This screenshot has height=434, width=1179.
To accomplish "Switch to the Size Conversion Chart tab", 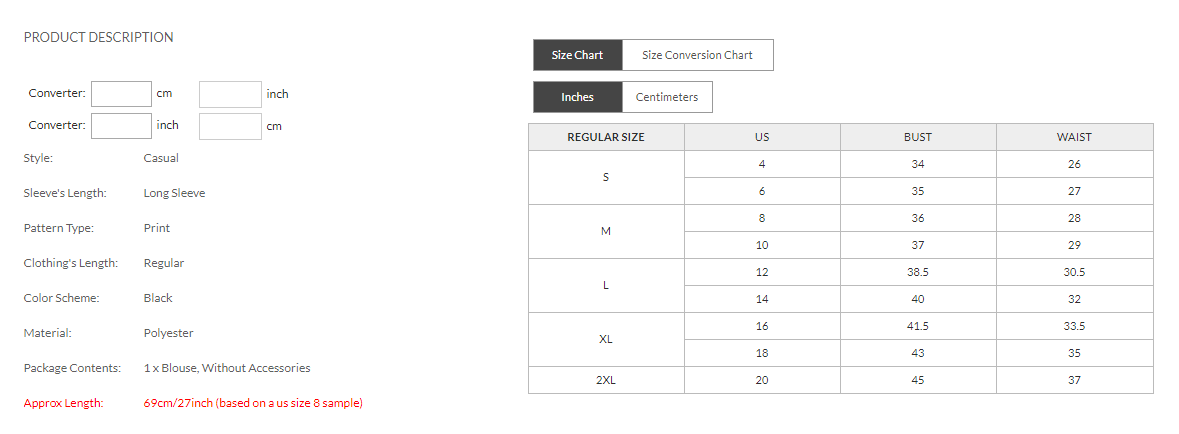I will point(697,55).
